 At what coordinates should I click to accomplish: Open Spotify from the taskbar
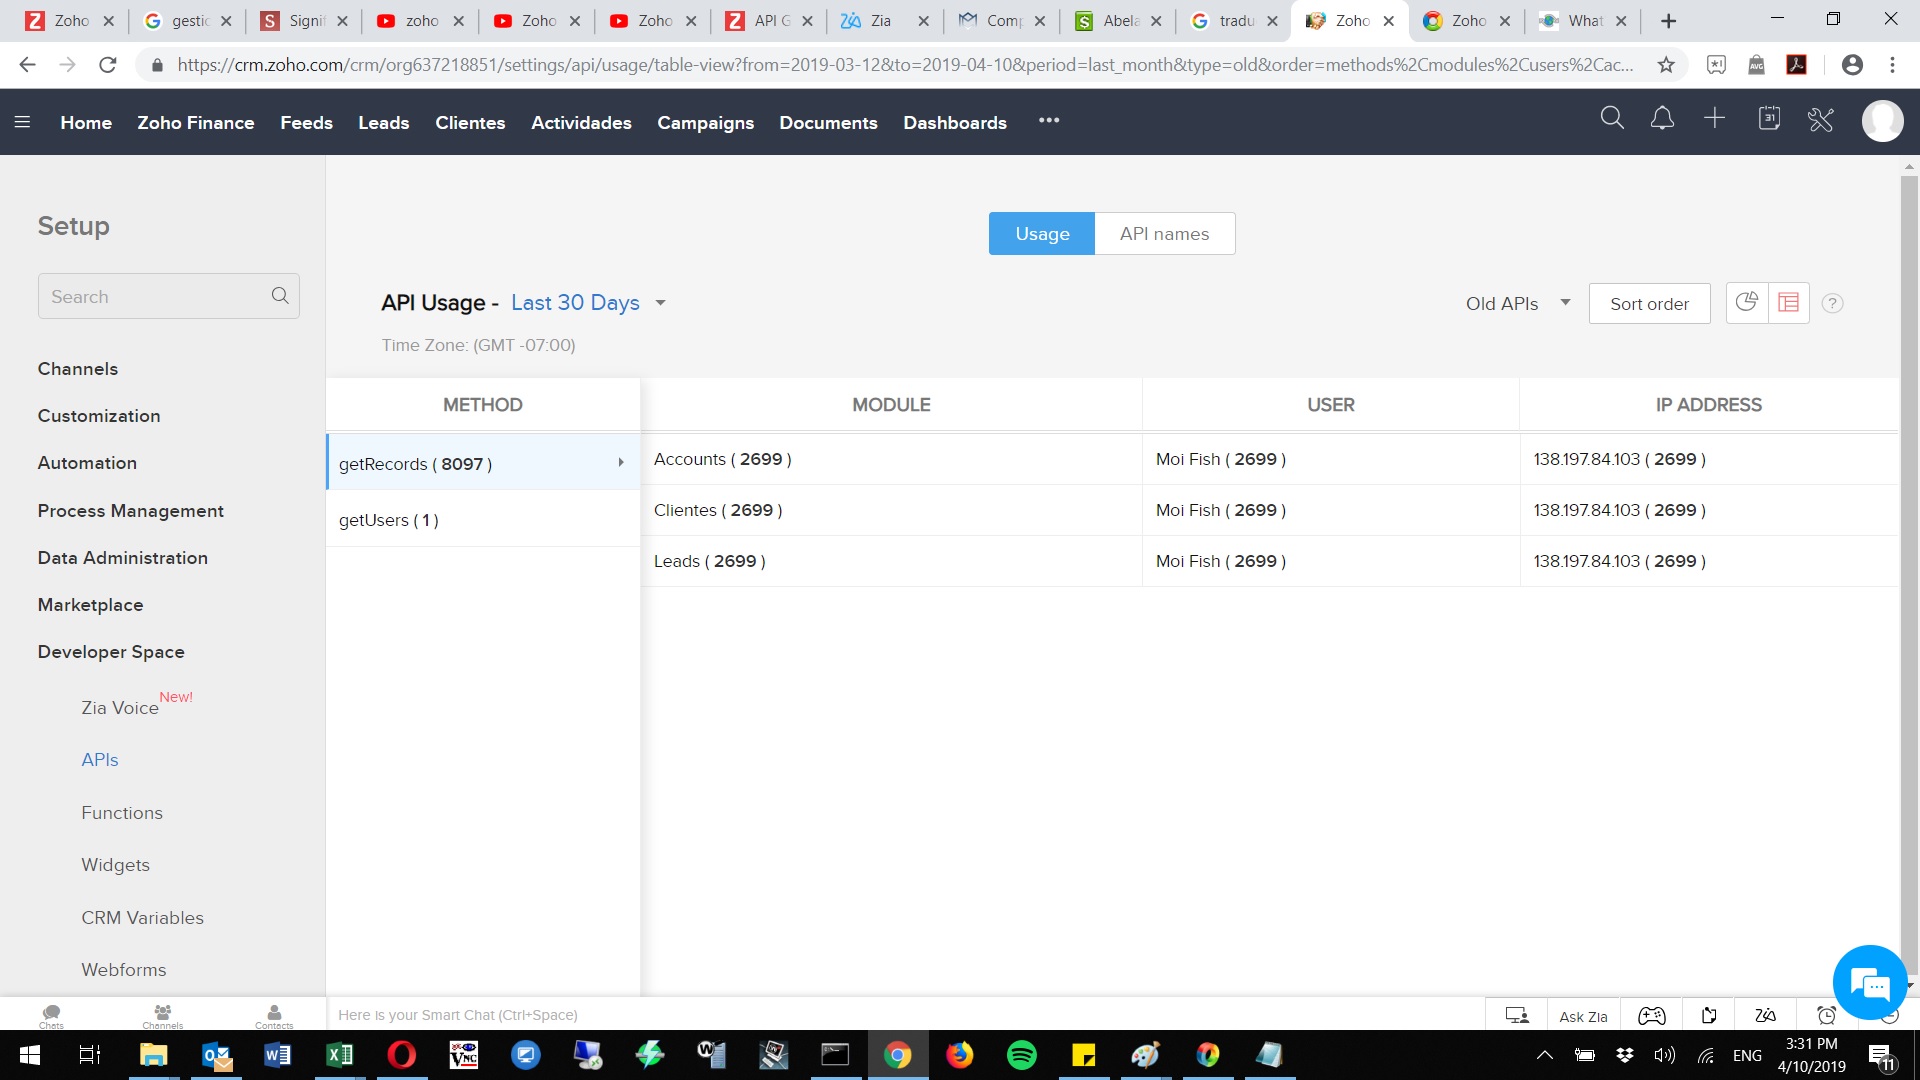1021,1055
